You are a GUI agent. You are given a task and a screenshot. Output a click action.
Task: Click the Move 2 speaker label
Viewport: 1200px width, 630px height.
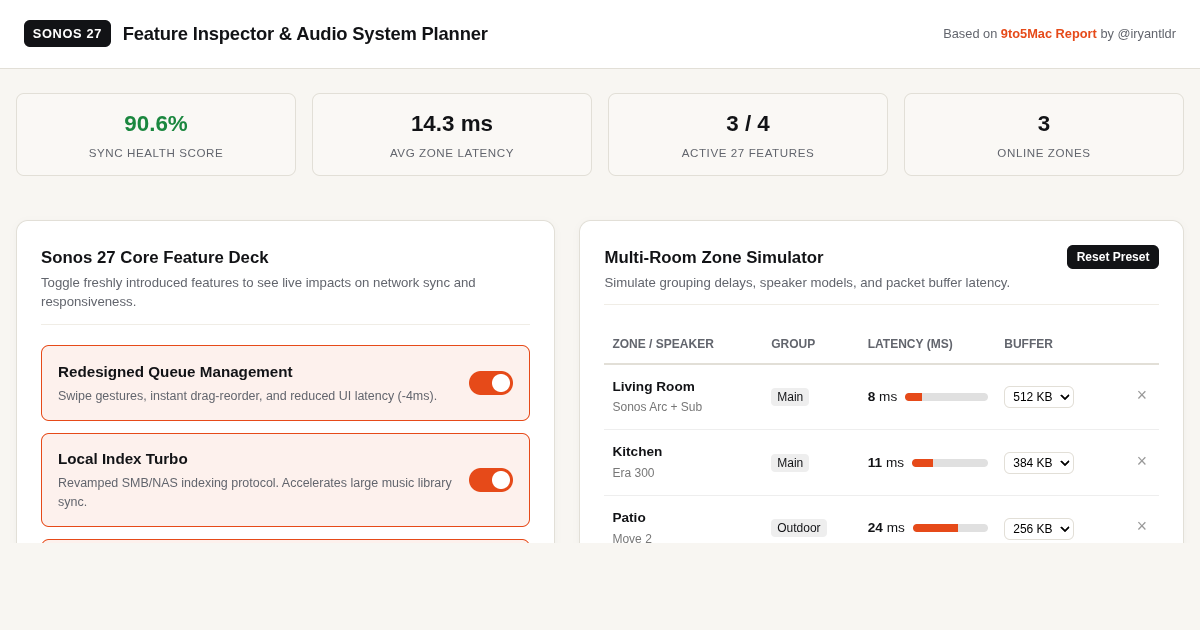pos(632,538)
